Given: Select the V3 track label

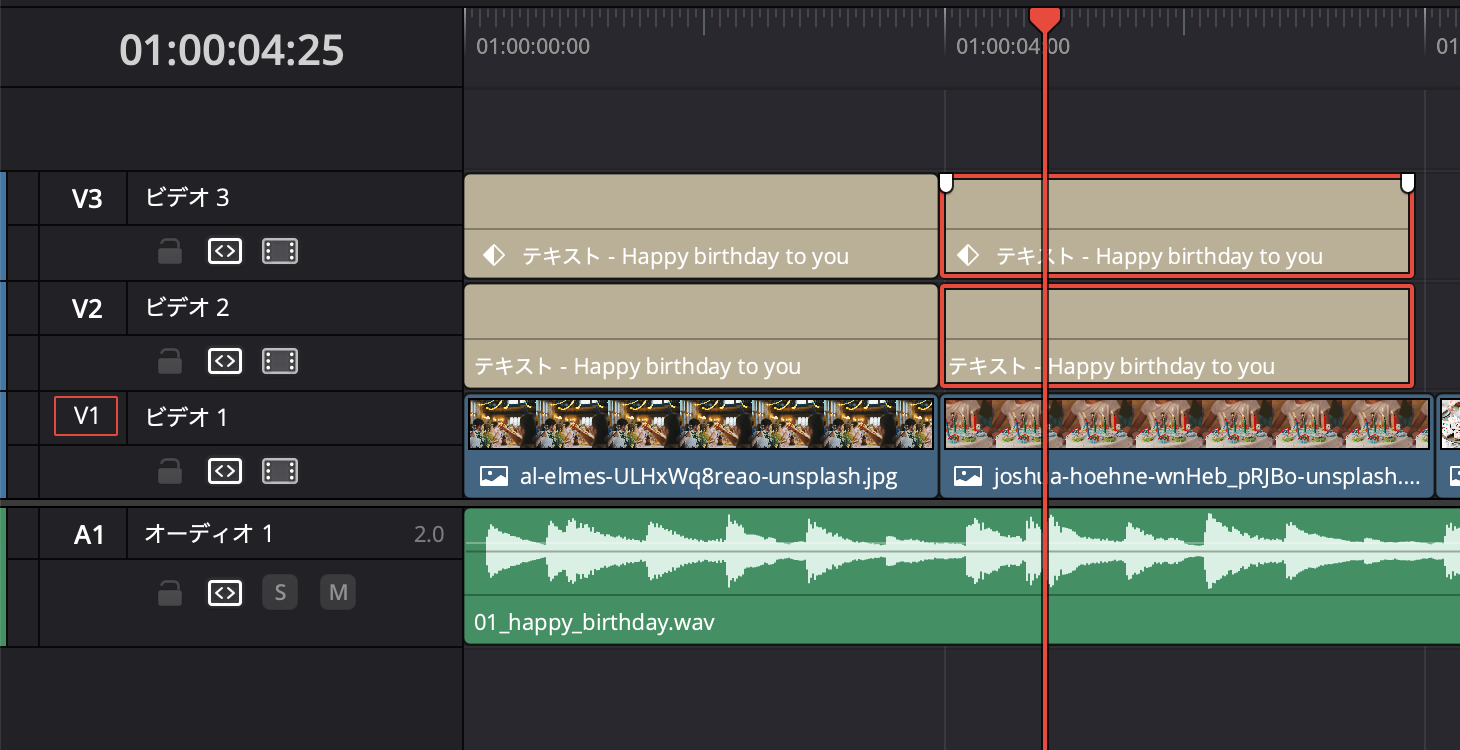Looking at the screenshot, I should coord(87,198).
